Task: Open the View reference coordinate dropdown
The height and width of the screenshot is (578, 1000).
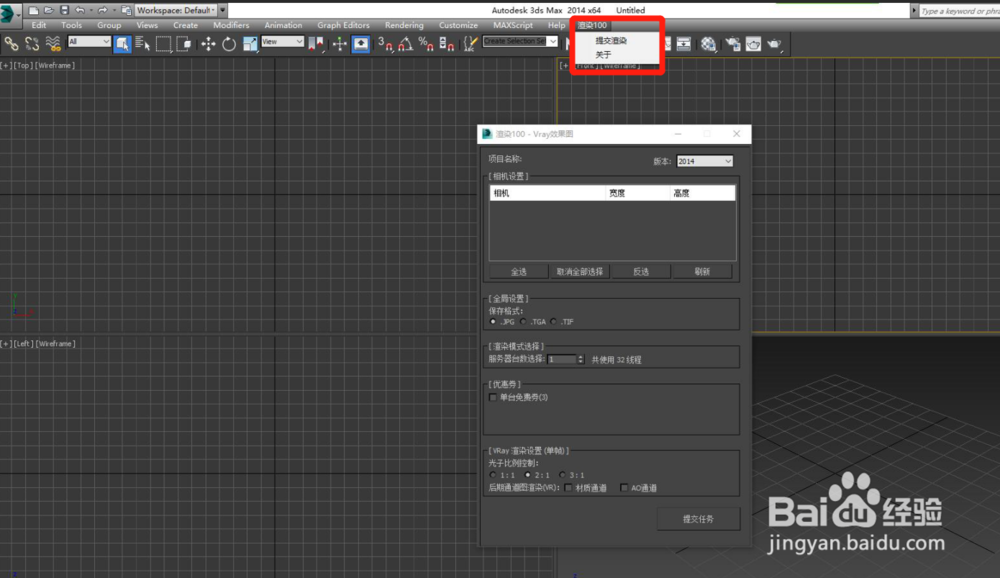Action: pyautogui.click(x=282, y=41)
